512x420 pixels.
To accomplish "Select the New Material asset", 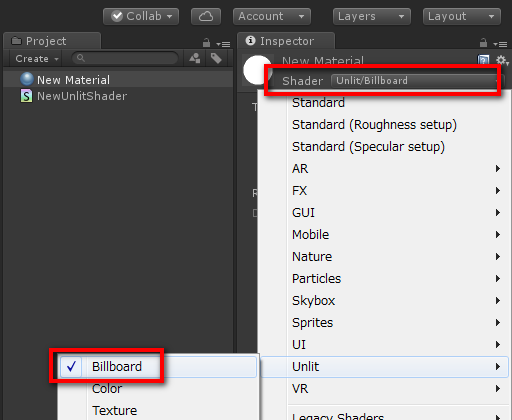I will (x=118, y=80).
